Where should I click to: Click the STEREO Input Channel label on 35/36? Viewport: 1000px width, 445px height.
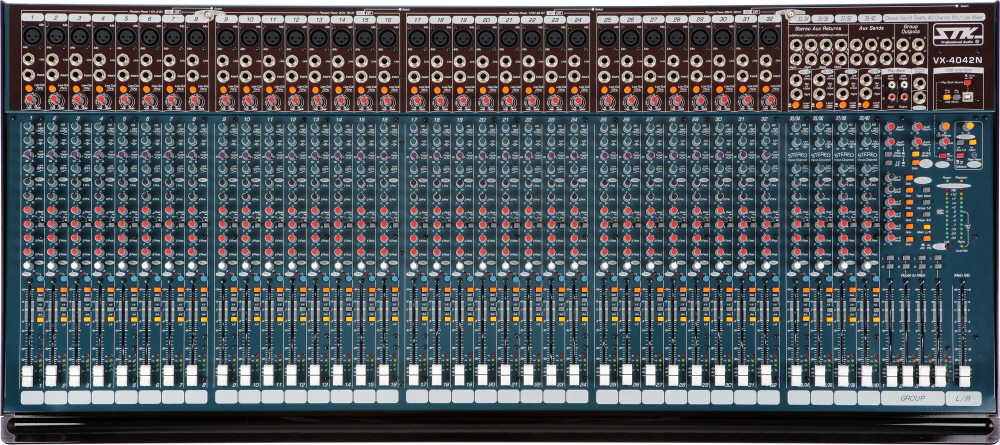pos(822,157)
